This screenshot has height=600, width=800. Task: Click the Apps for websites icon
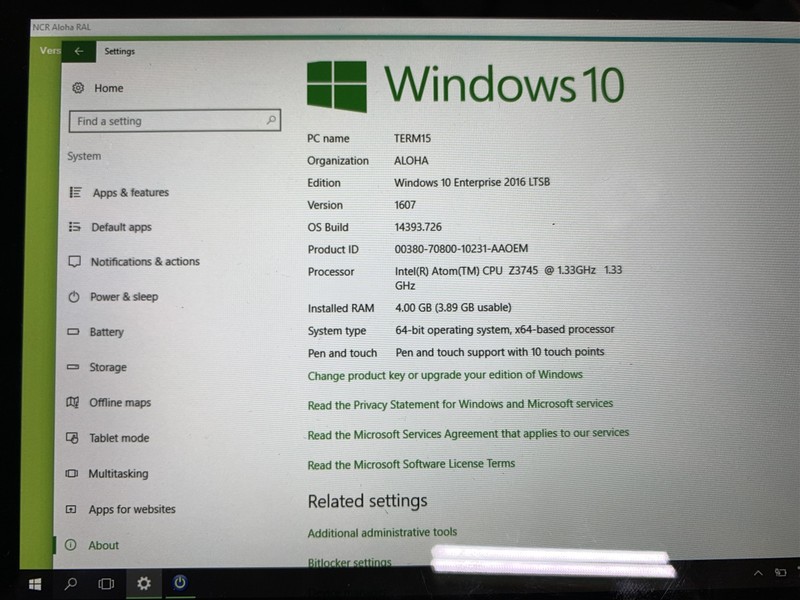tap(71, 509)
